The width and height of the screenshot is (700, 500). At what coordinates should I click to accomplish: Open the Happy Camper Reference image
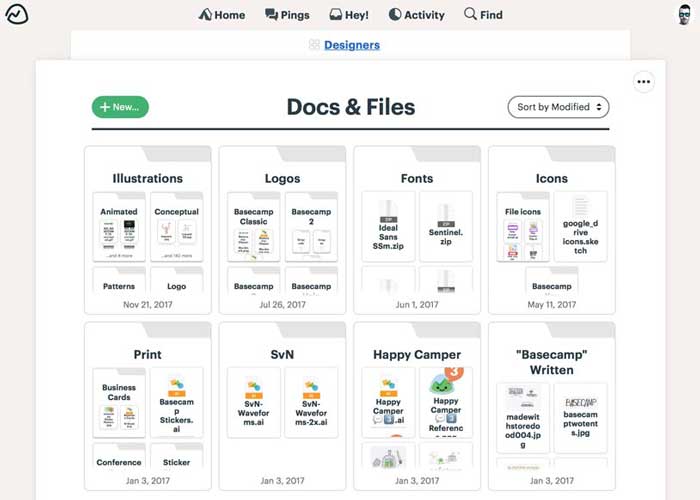click(x=446, y=403)
